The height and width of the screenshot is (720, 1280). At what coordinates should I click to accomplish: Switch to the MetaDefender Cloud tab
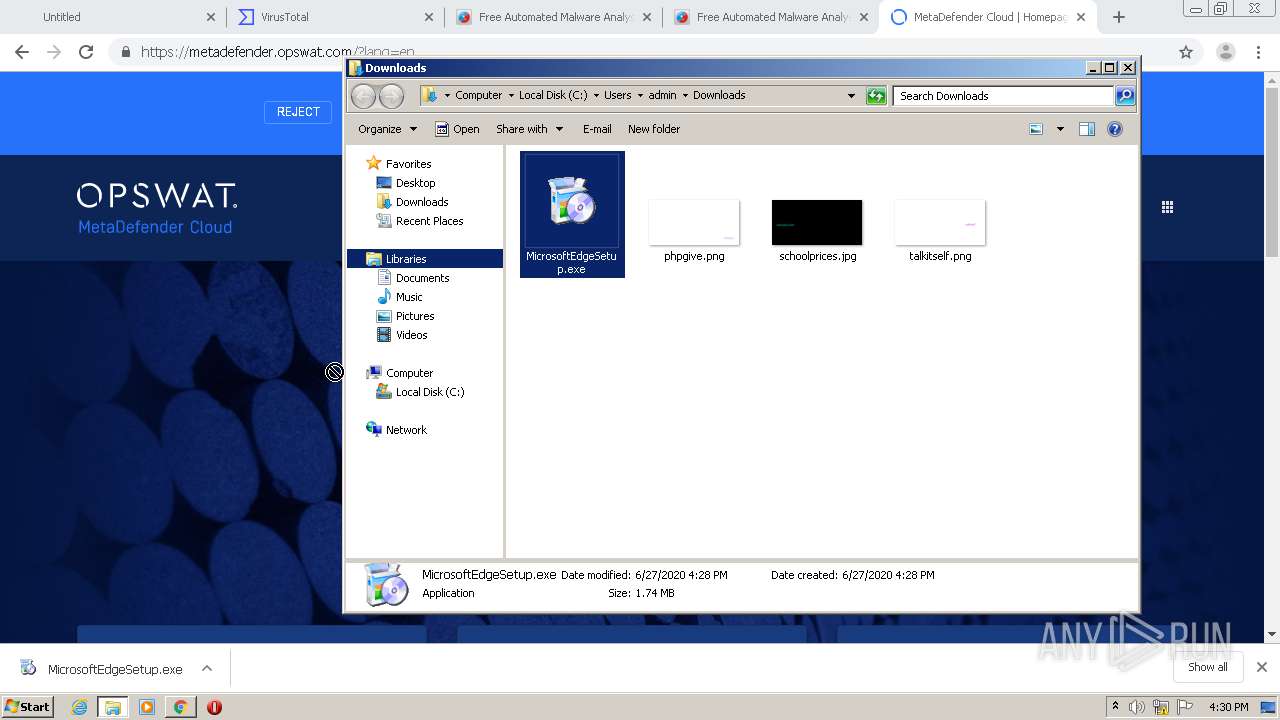pyautogui.click(x=988, y=17)
